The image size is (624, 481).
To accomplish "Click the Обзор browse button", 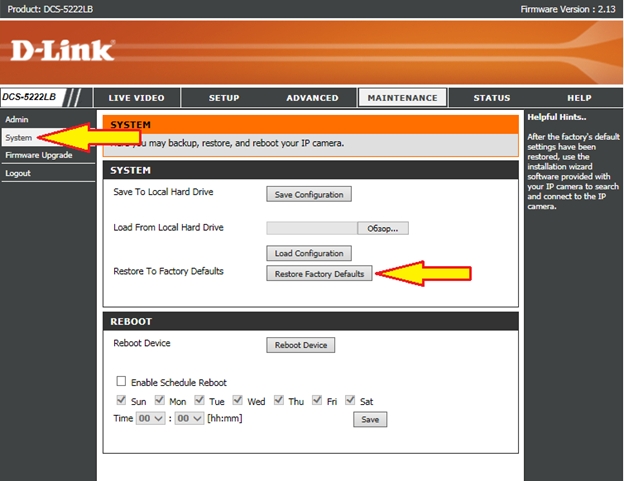I will click(x=383, y=228).
